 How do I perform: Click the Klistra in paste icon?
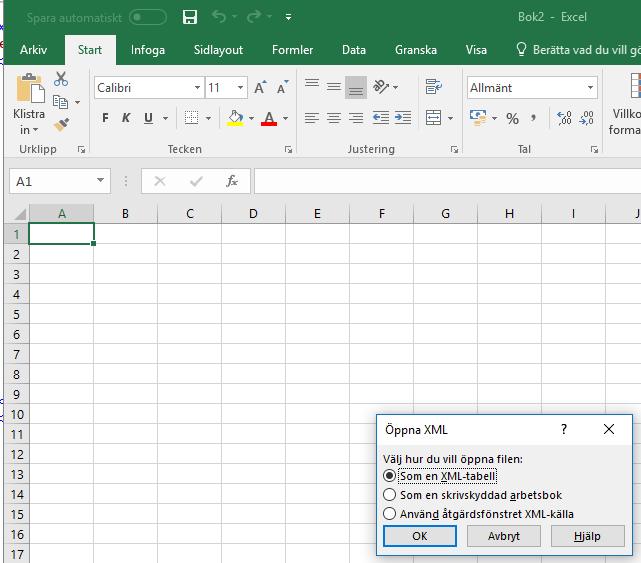[x=30, y=88]
